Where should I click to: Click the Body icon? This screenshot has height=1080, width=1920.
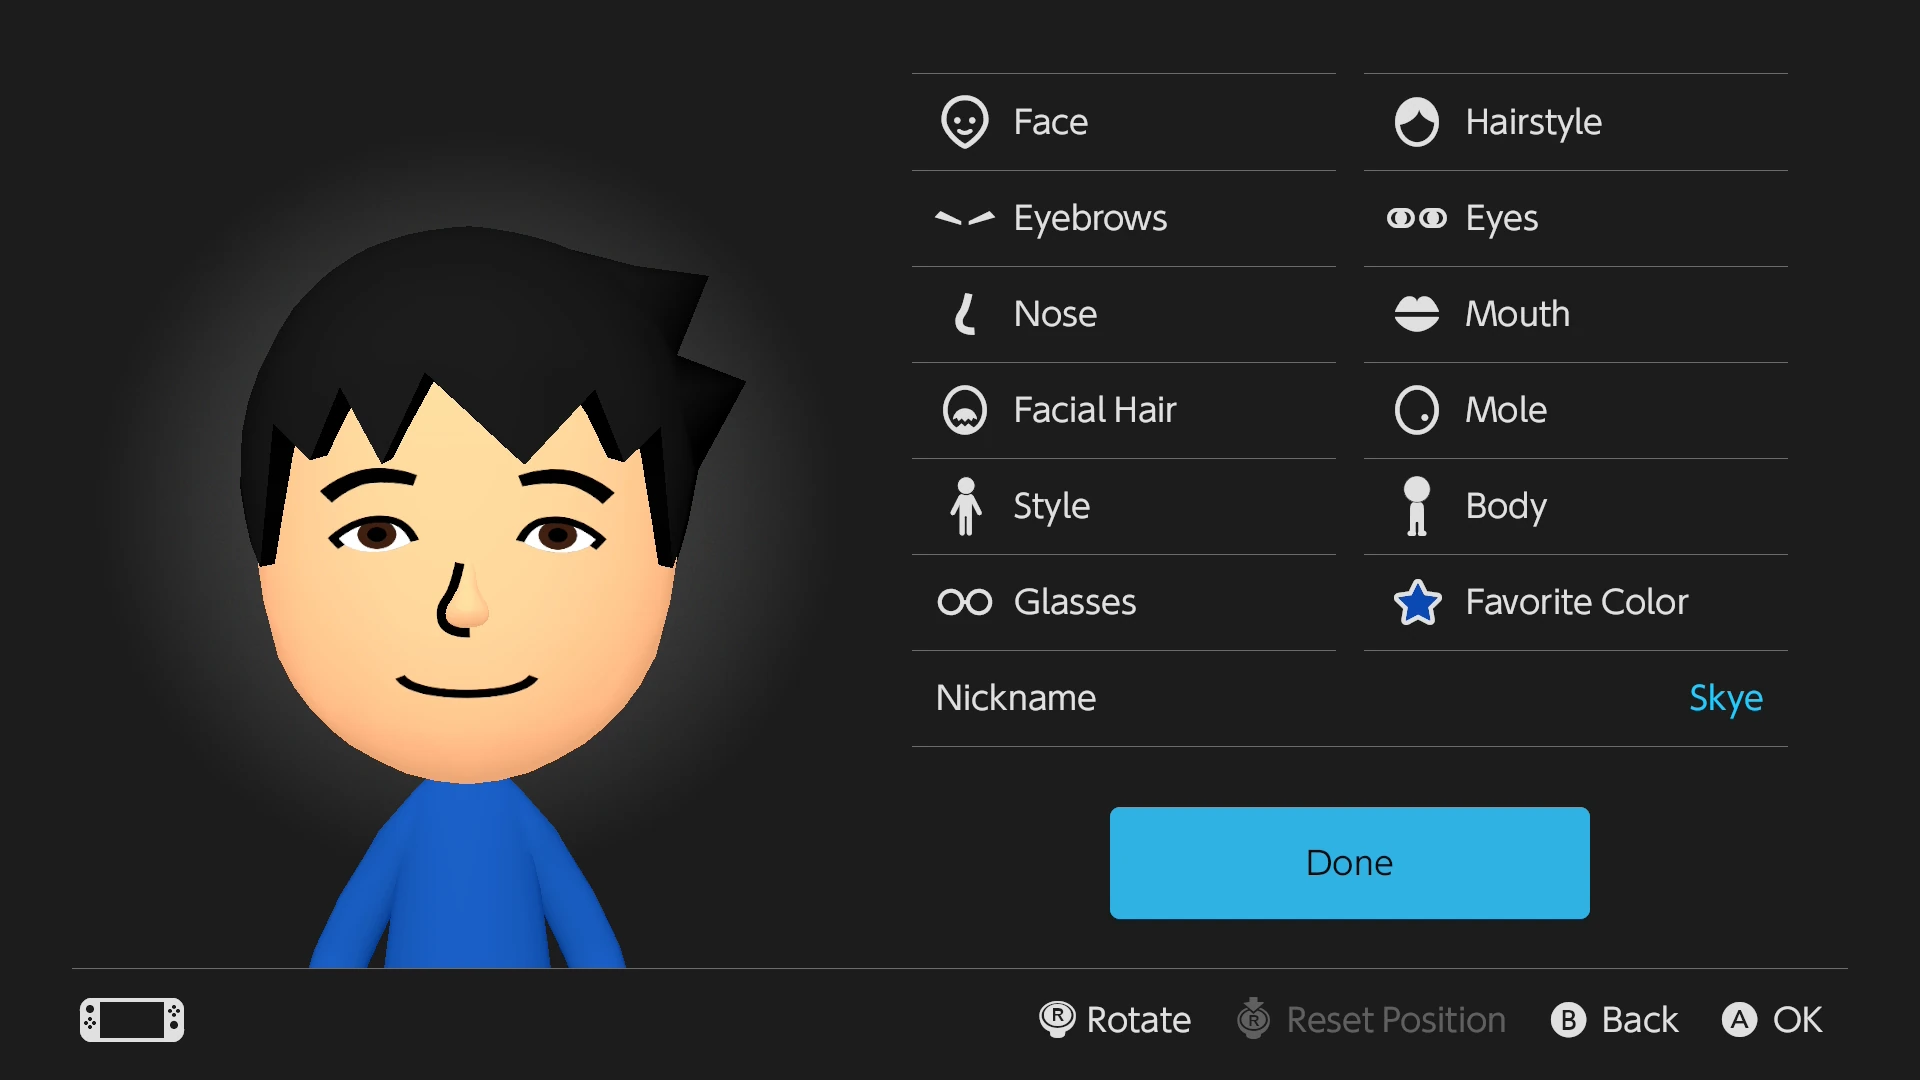(1416, 505)
